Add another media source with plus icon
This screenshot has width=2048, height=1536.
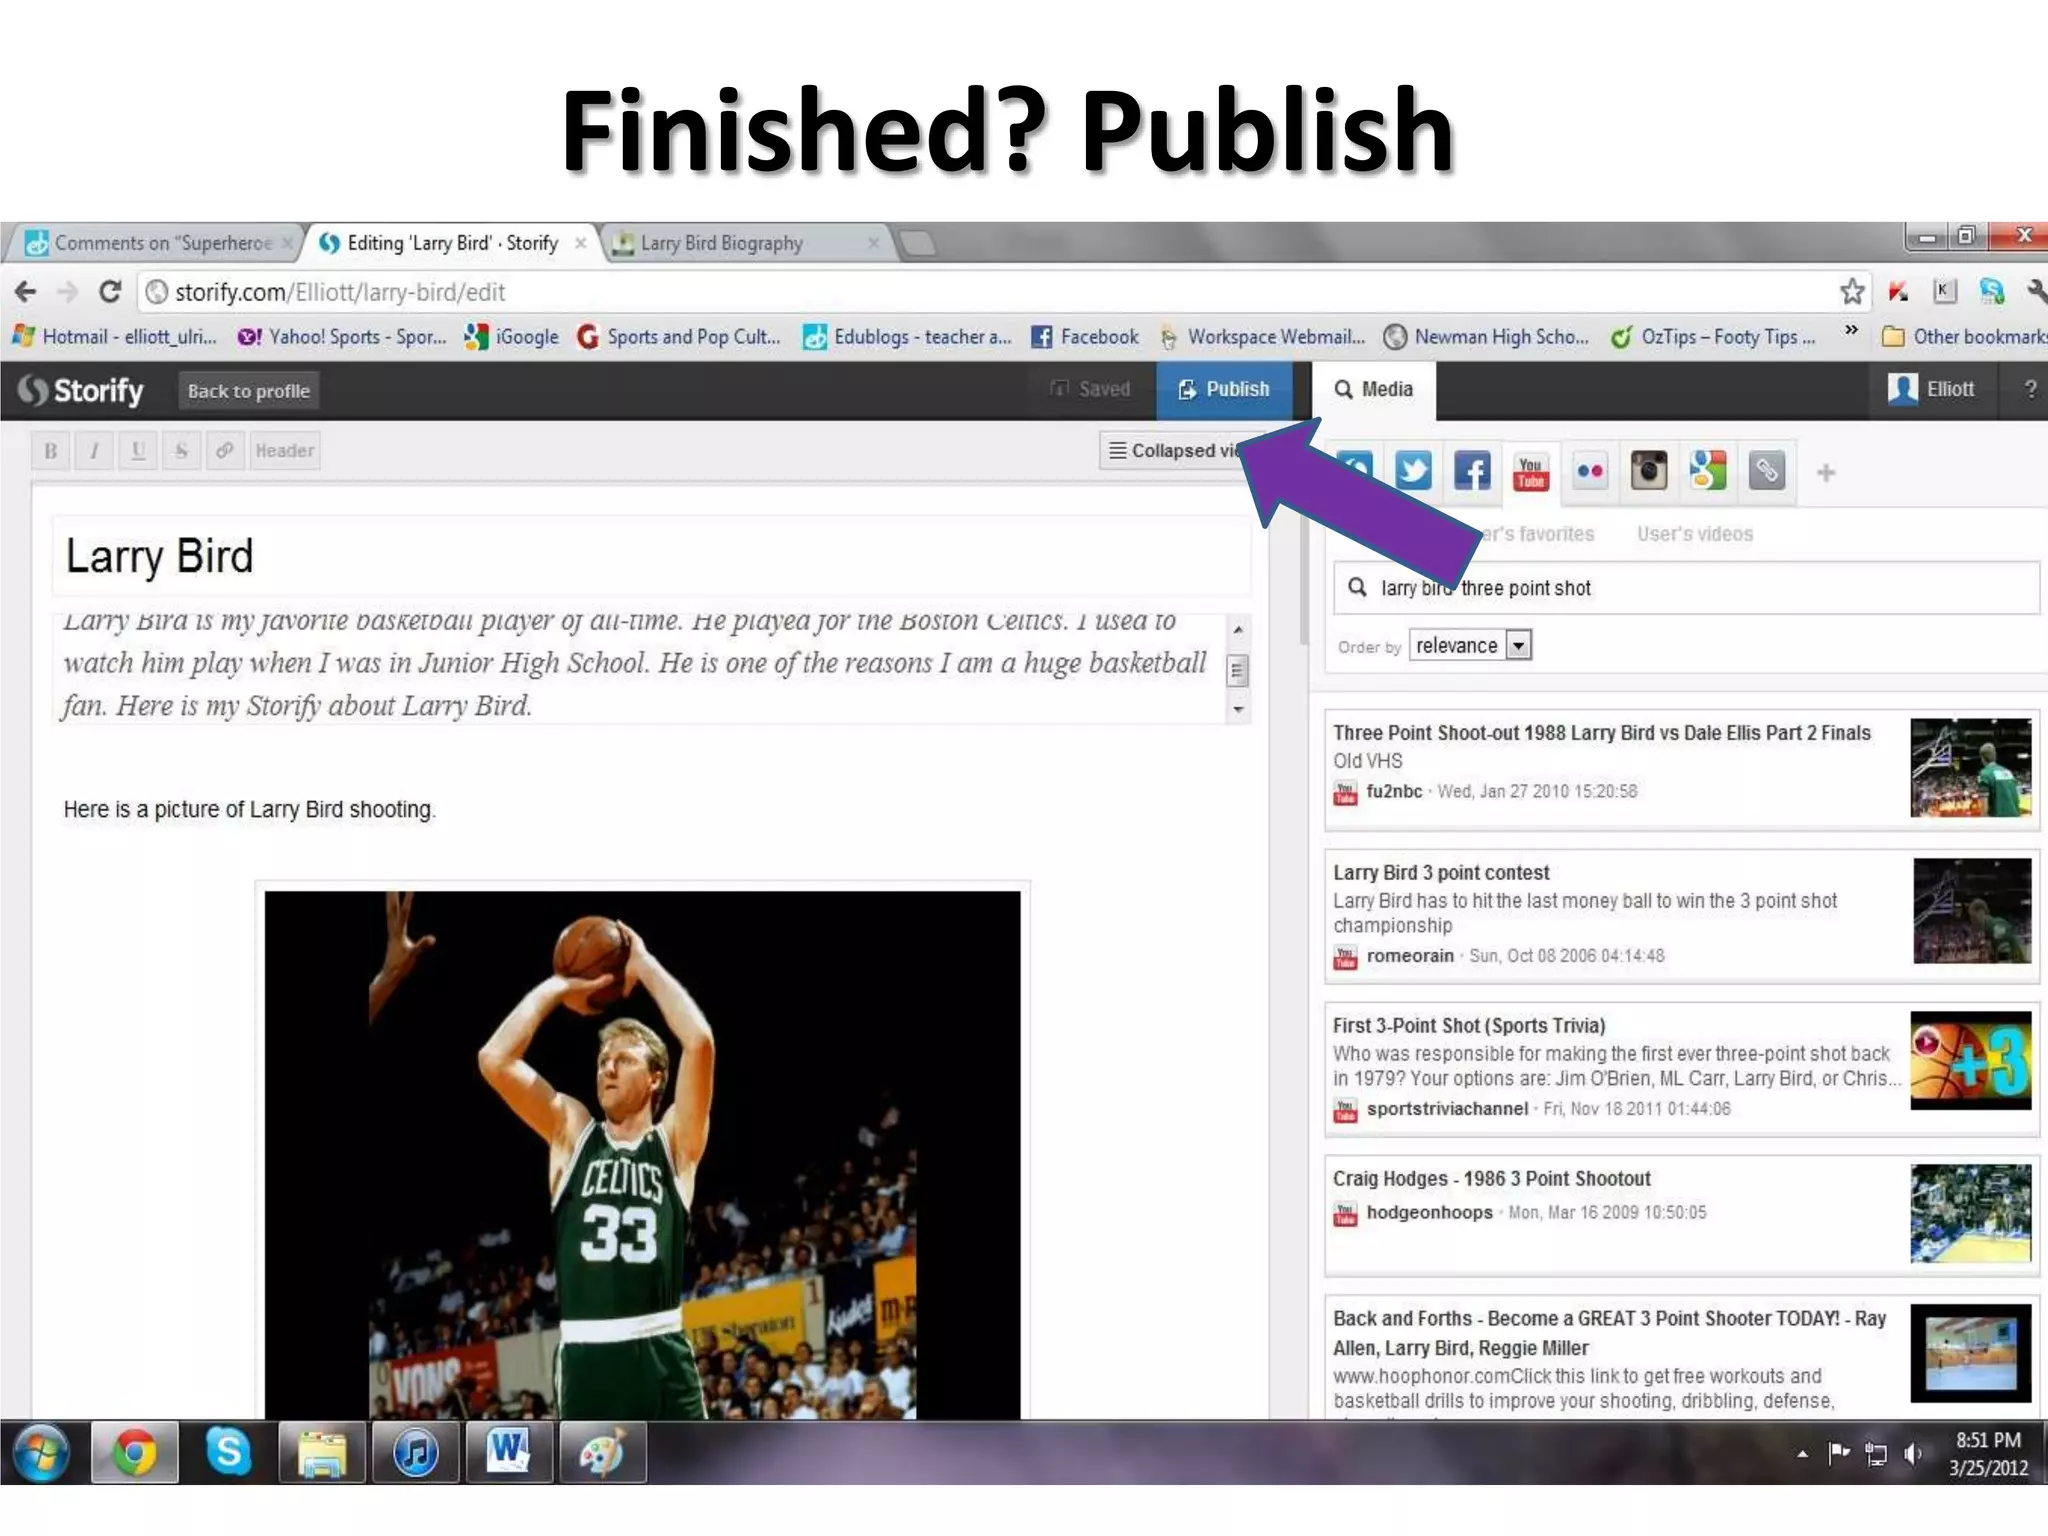[x=1826, y=473]
